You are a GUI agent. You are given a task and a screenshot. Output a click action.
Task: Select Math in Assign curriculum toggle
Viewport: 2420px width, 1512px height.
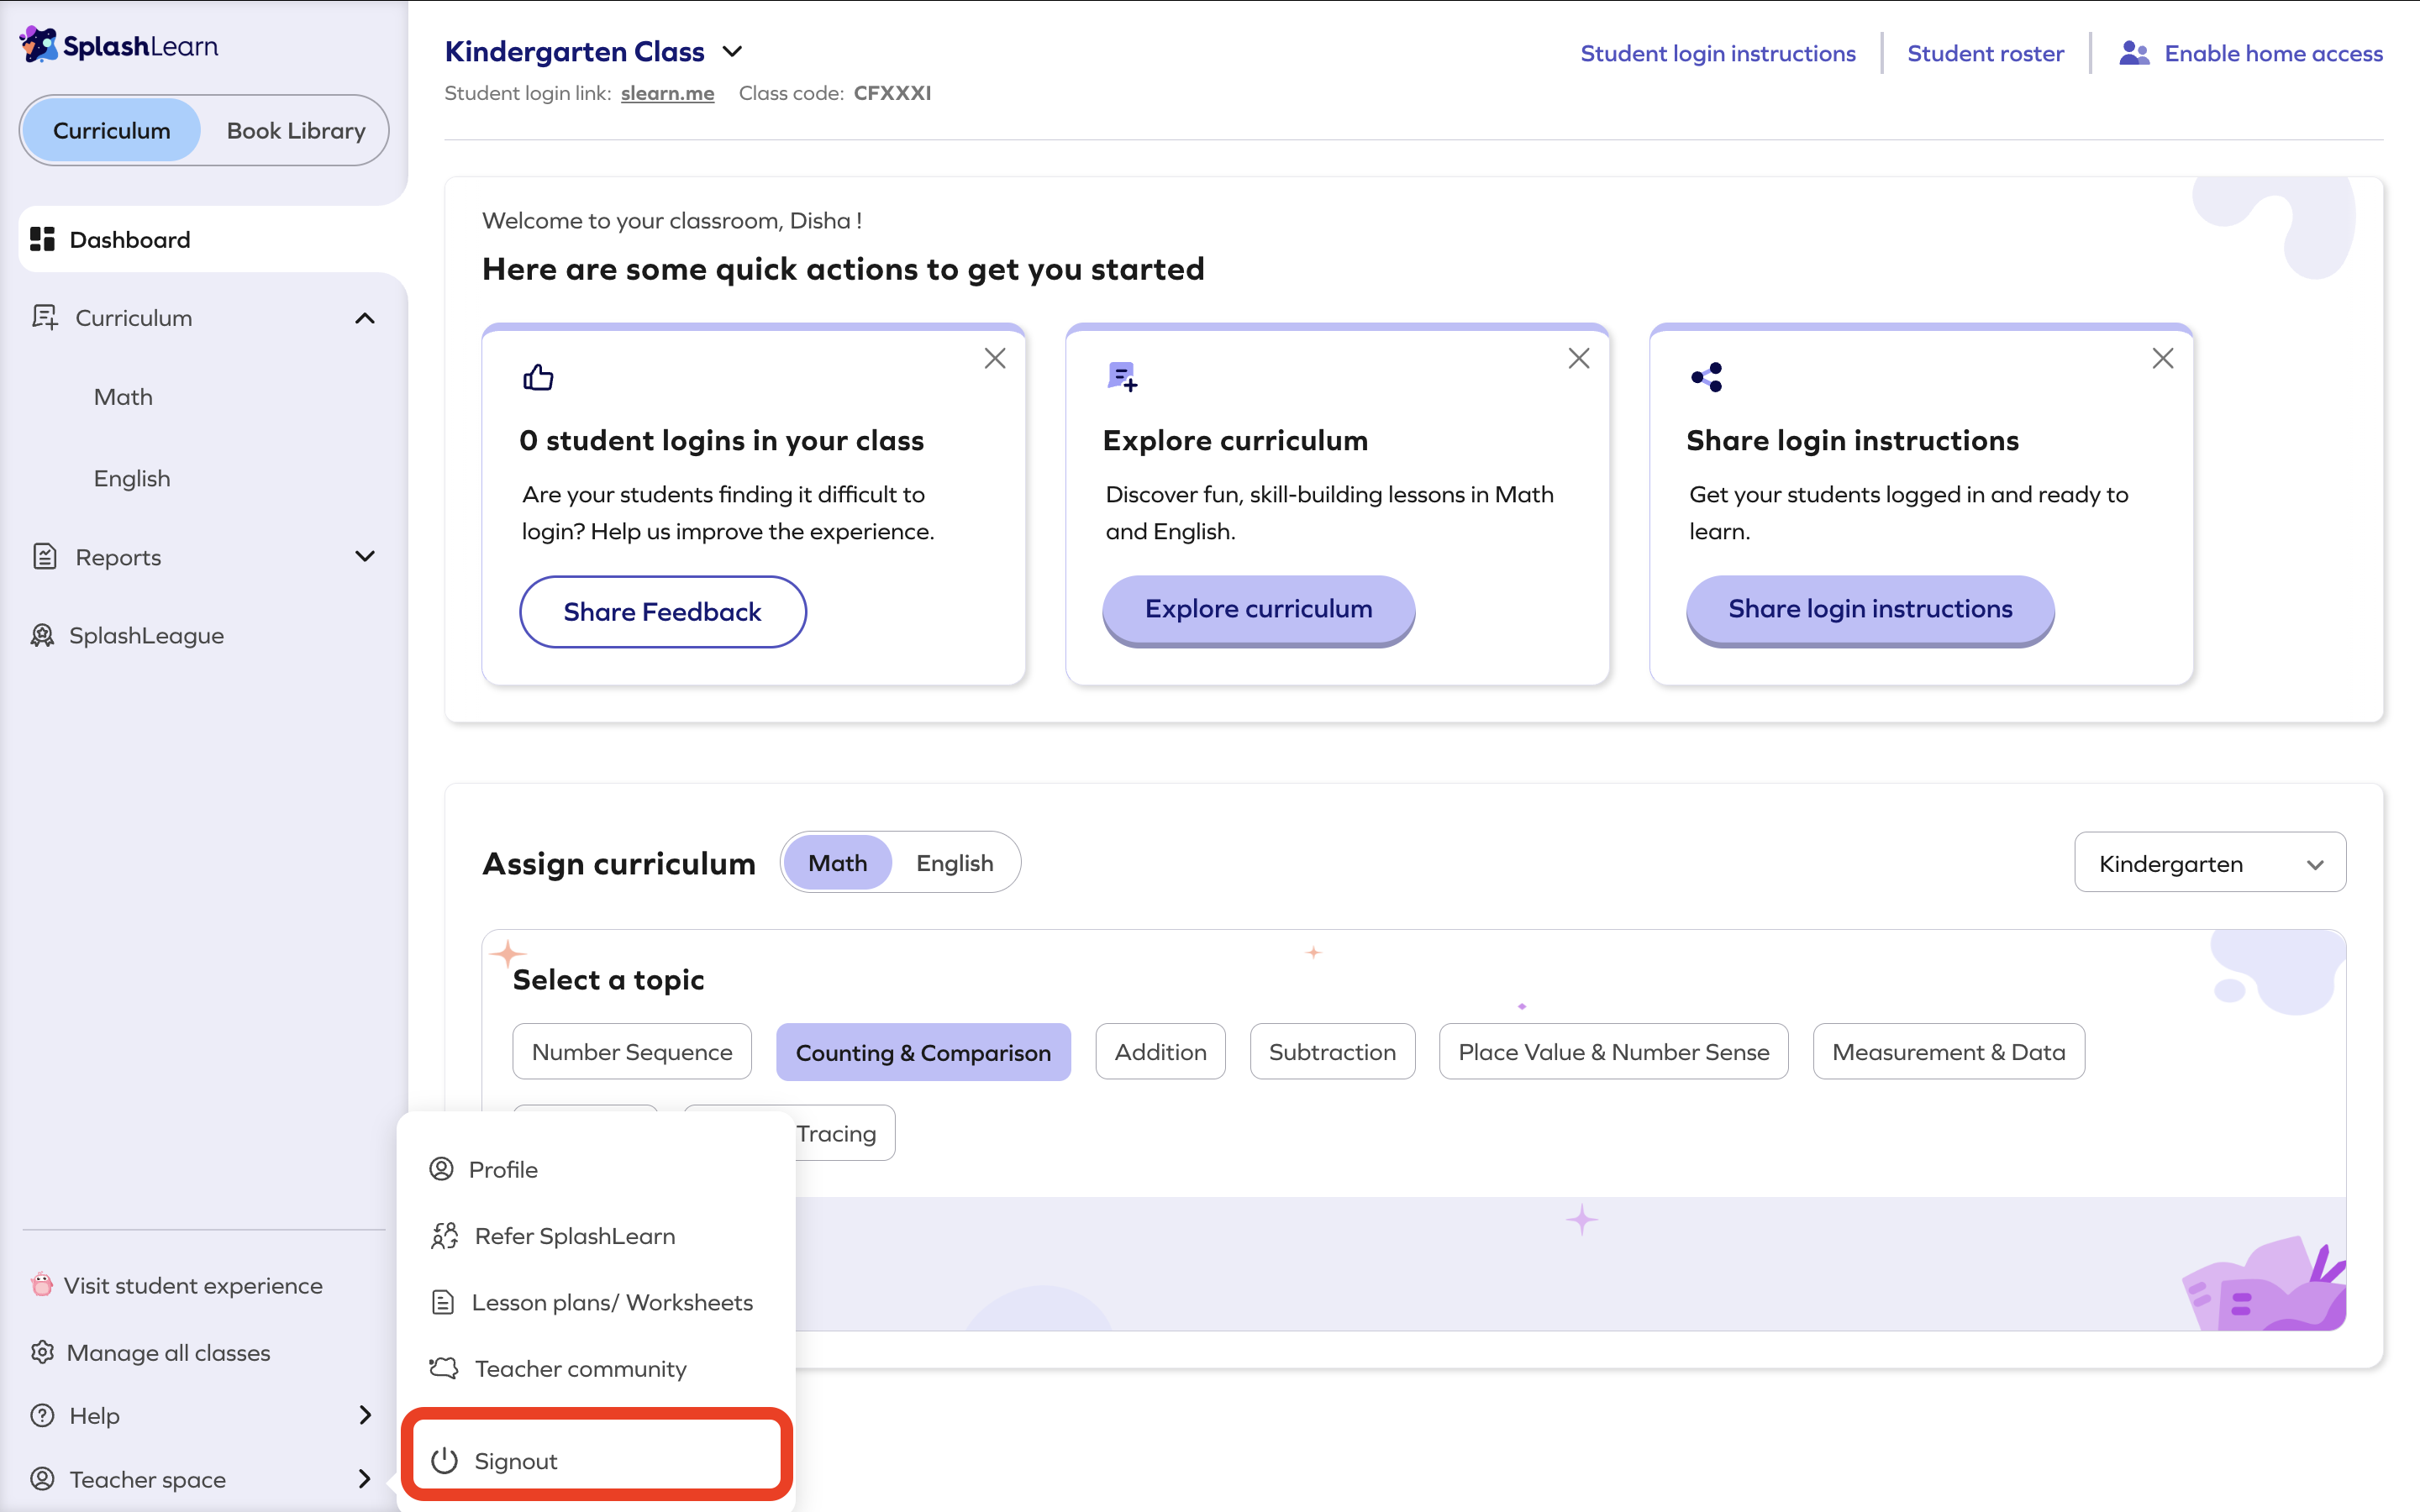click(838, 862)
